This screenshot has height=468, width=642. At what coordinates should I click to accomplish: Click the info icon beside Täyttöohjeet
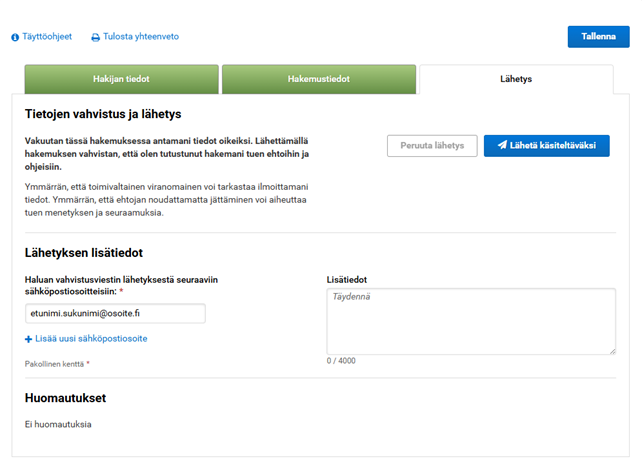click(x=15, y=37)
